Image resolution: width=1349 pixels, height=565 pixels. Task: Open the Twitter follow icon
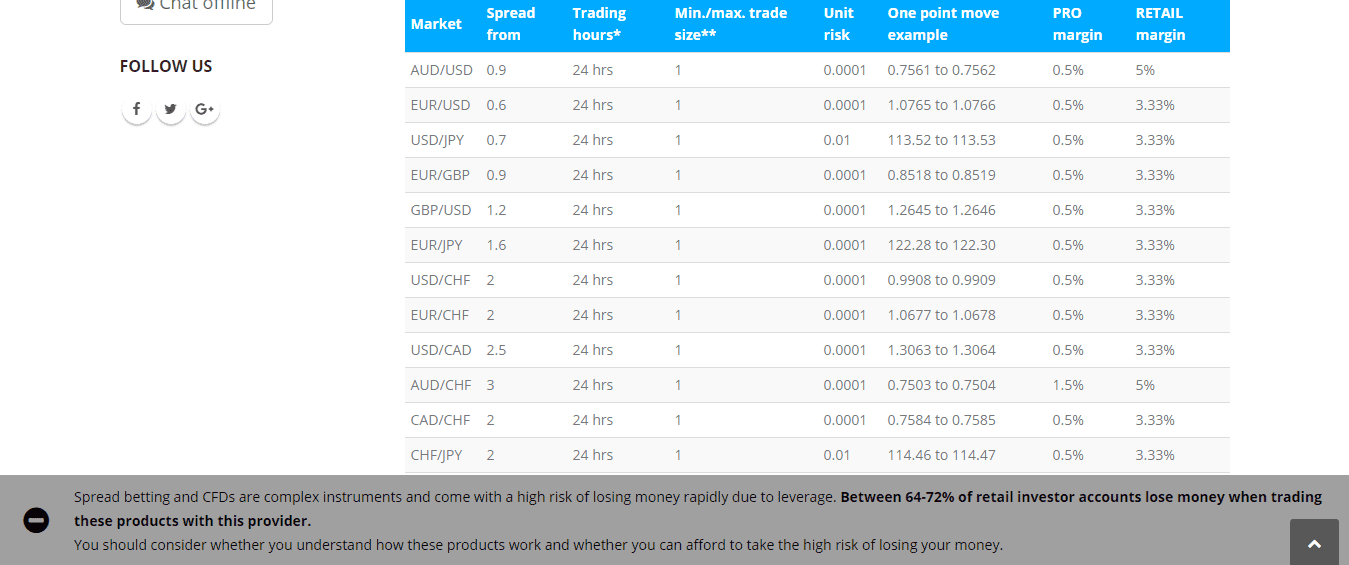tap(171, 109)
